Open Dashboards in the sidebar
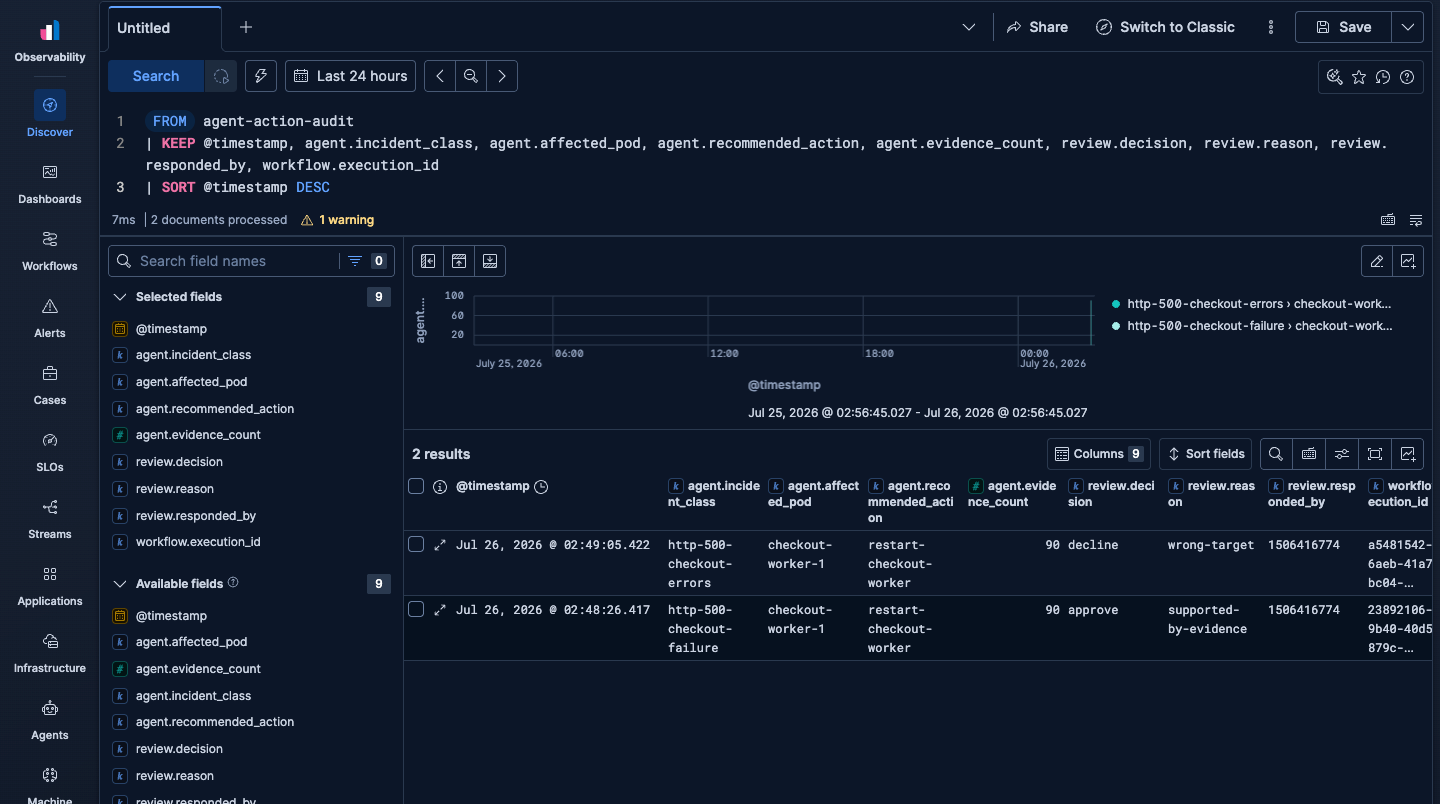 (x=50, y=182)
